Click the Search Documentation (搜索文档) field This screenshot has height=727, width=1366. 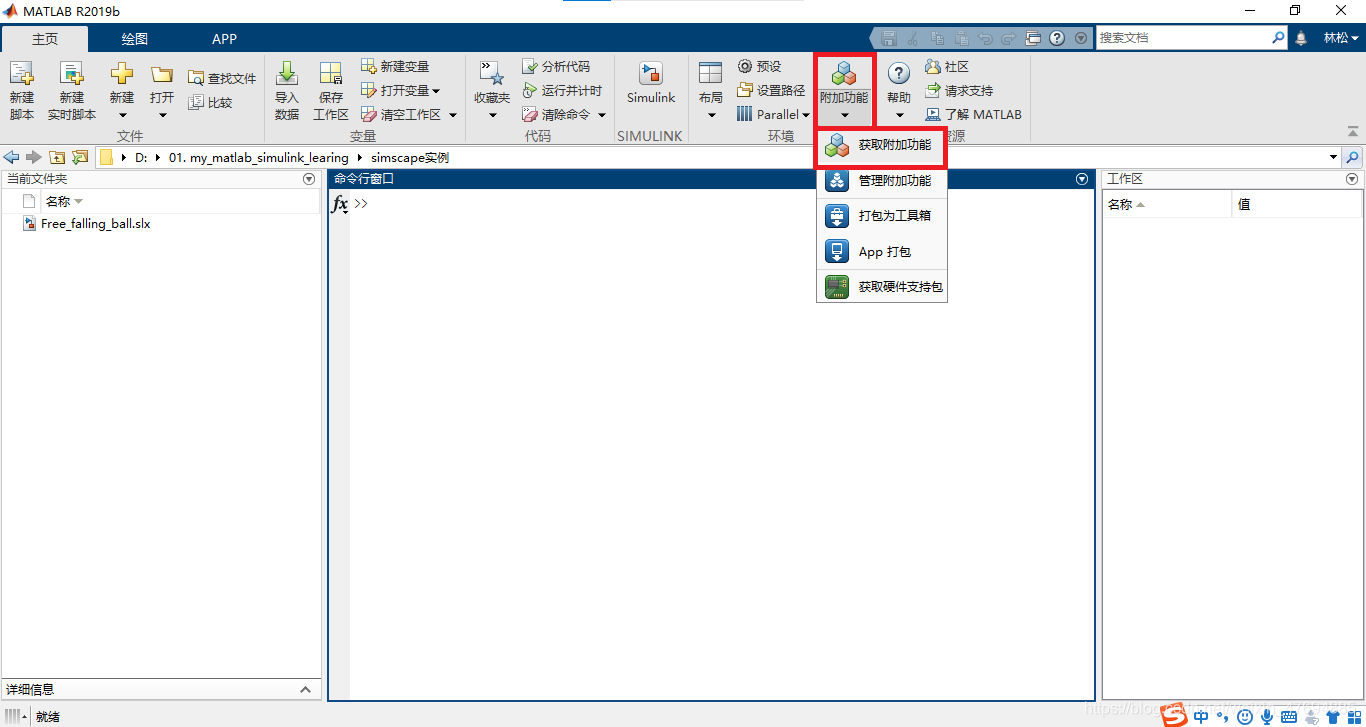point(1183,38)
